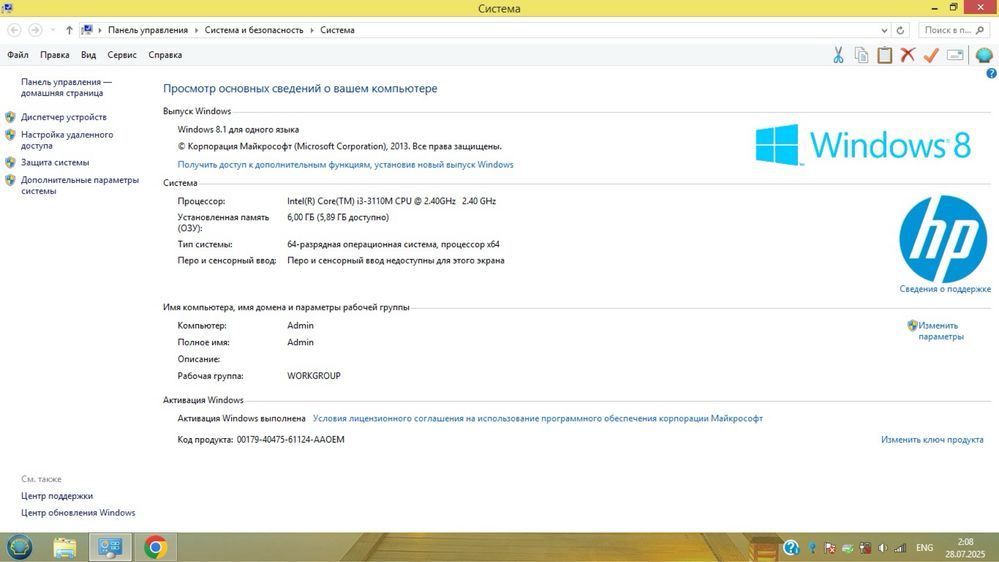Open help via blue question mark icon

click(x=991, y=73)
